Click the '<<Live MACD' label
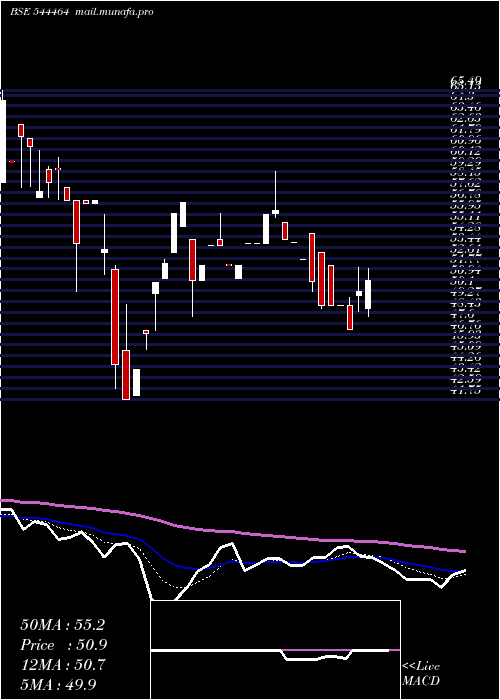 click(x=421, y=674)
